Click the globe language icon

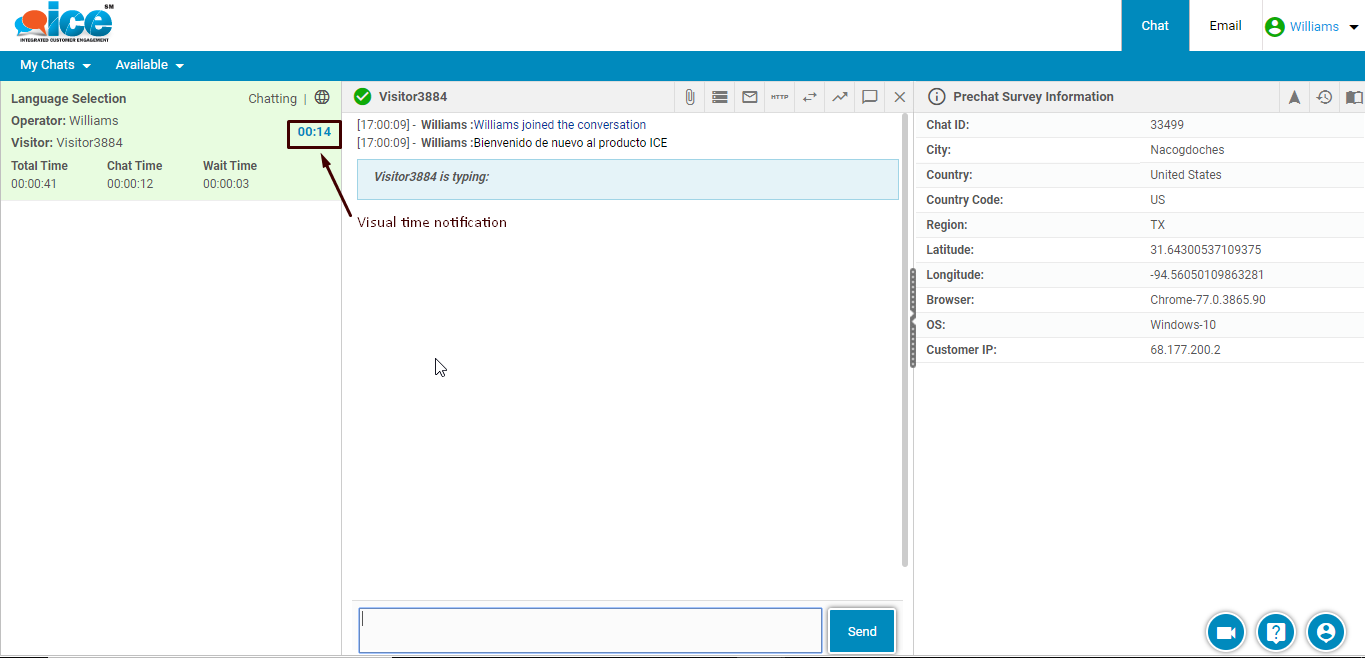322,98
